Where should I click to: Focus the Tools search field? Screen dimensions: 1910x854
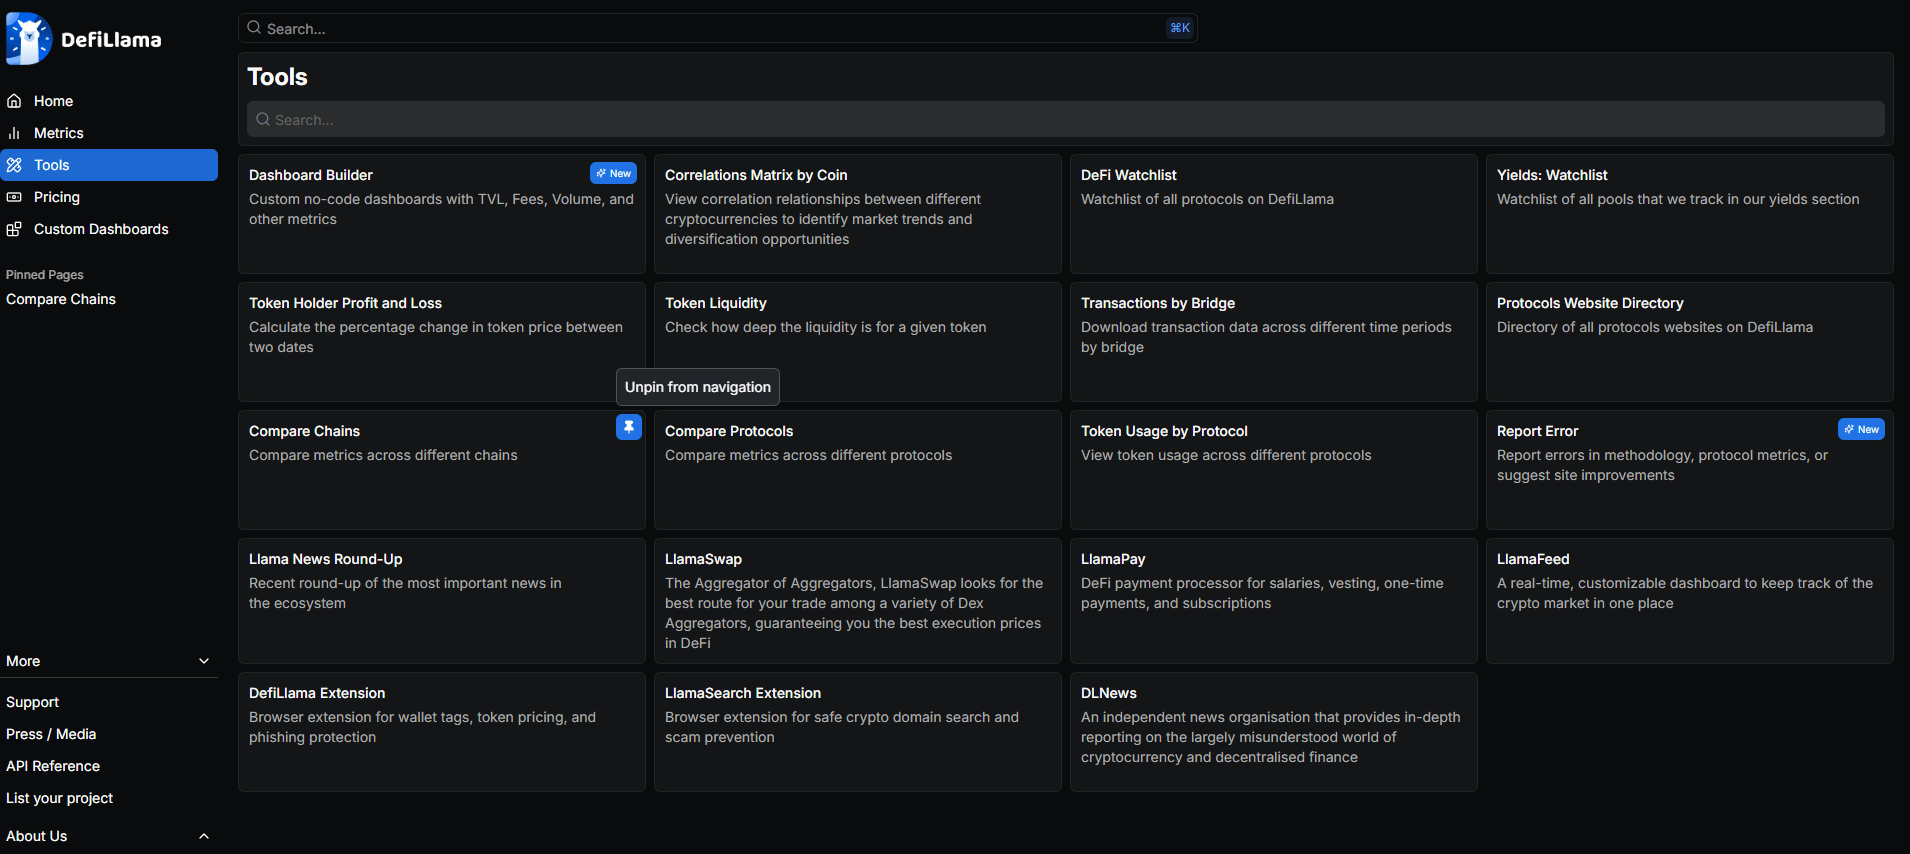1065,119
